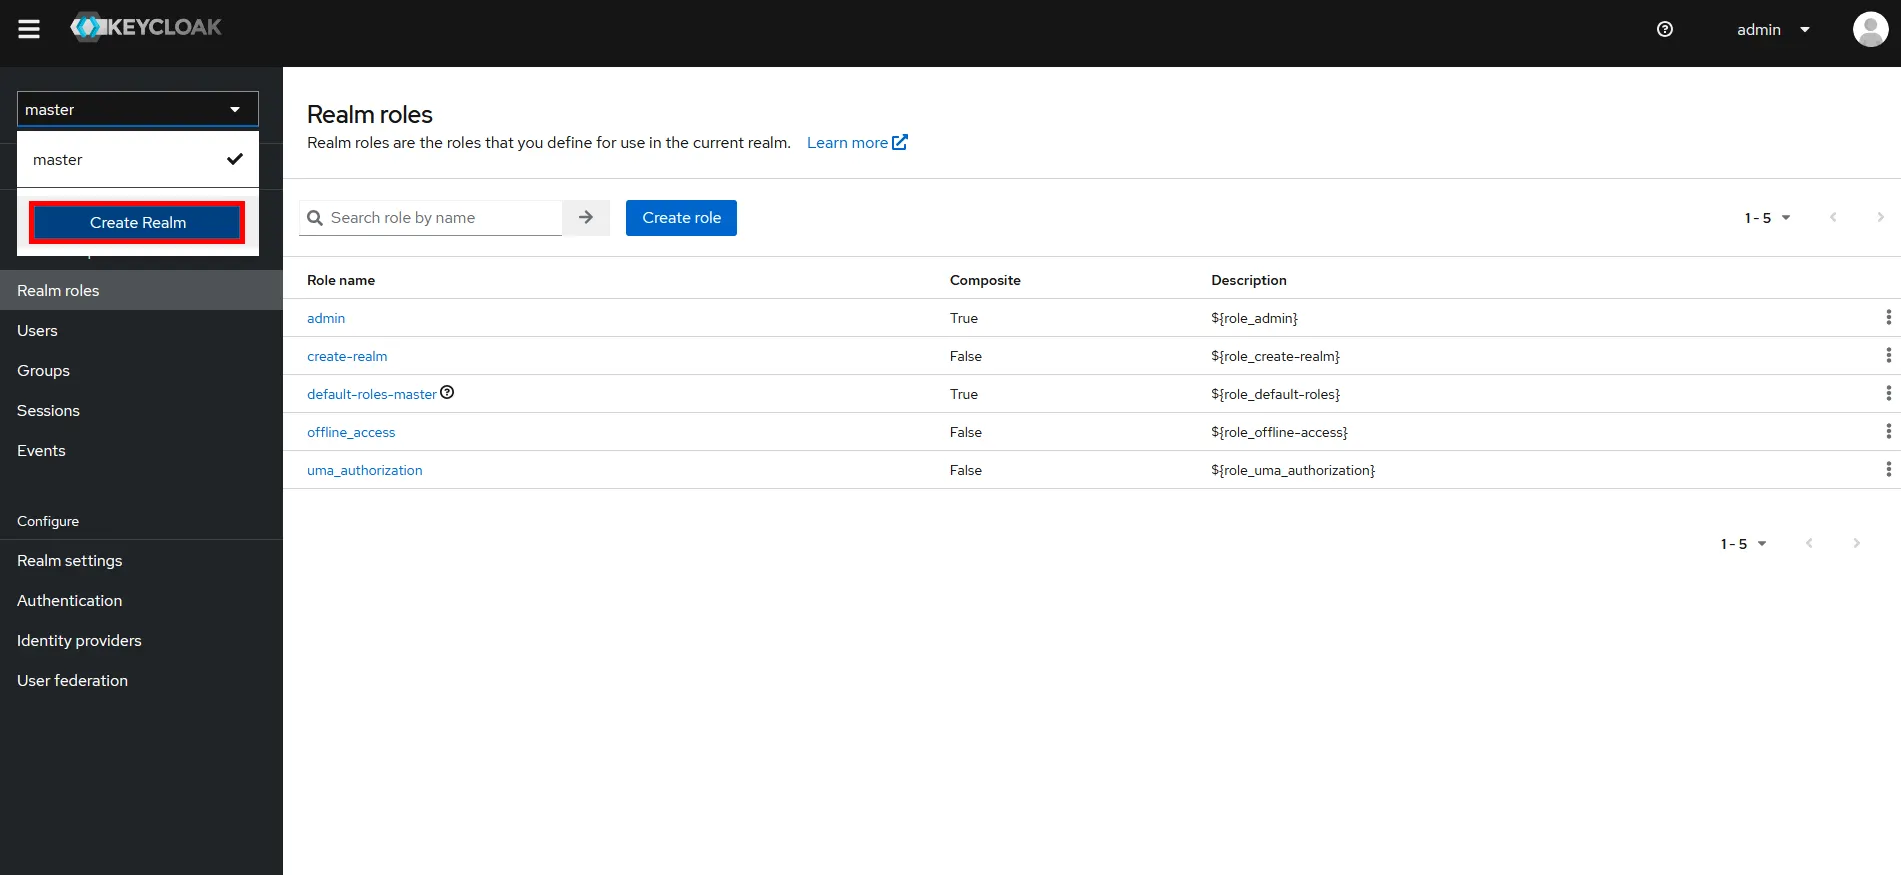
Task: Navigate to Groups in sidebar
Action: (141, 370)
